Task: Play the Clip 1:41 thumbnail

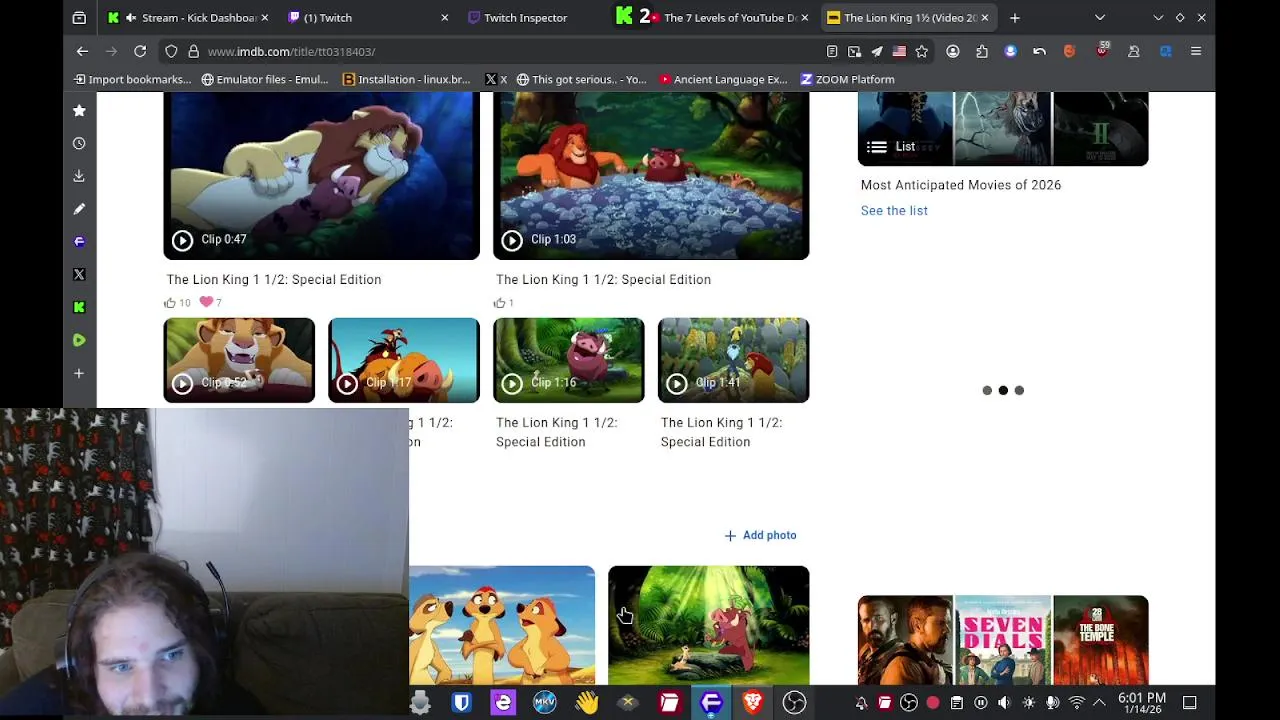Action: coord(733,360)
